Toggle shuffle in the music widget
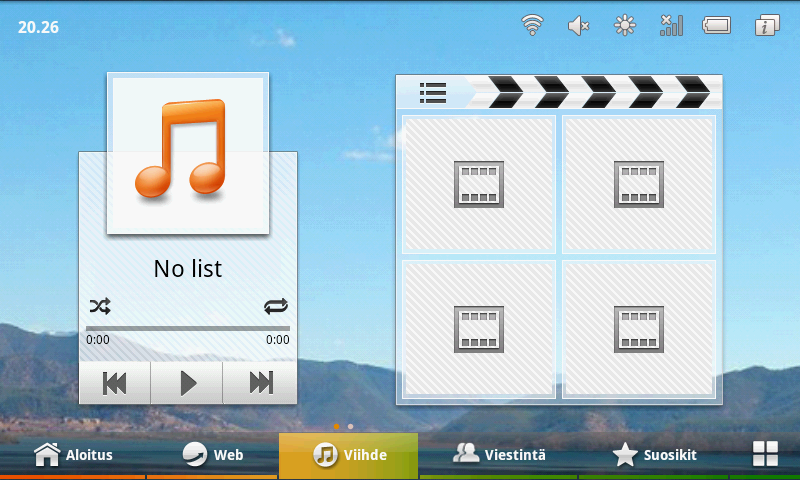This screenshot has width=800, height=480. click(x=100, y=306)
